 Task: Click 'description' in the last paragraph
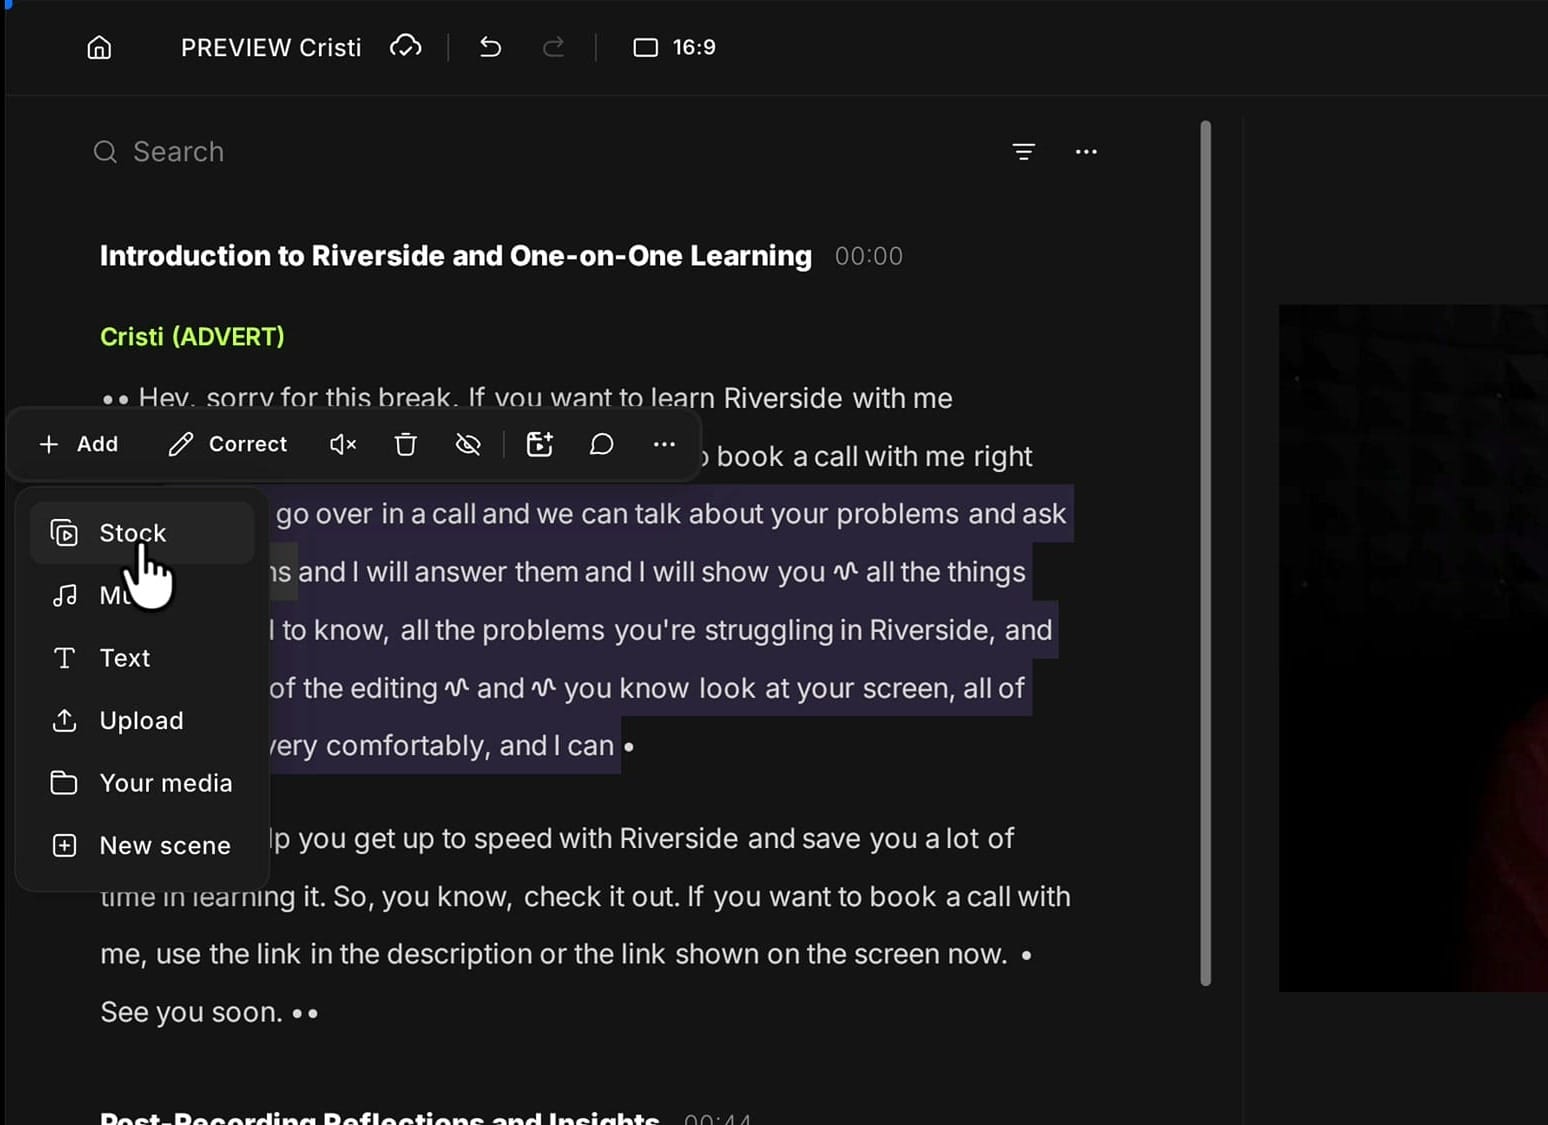pyautogui.click(x=459, y=954)
